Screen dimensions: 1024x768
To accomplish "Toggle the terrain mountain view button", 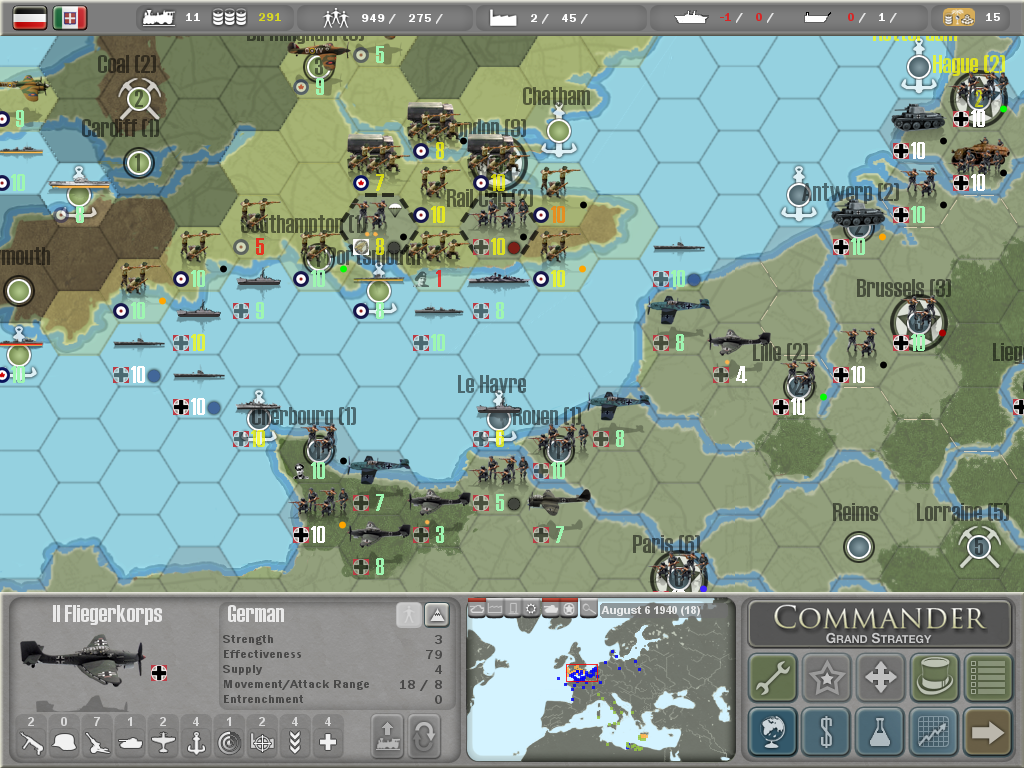I will 437,615.
